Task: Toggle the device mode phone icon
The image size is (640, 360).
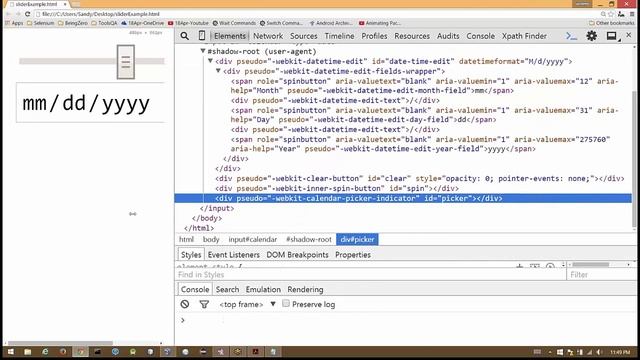Action: 202,36
